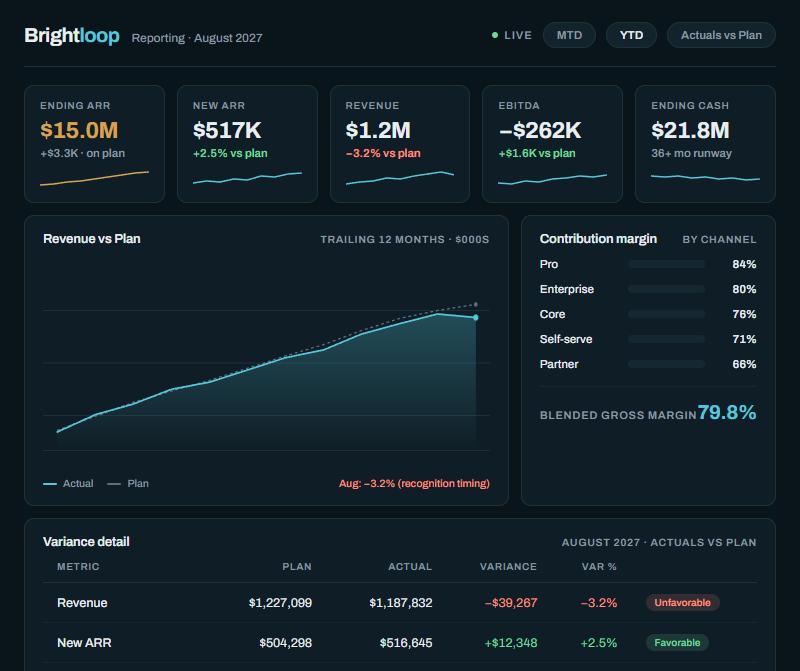Switch to the MTD view
Viewport: 800px width, 671px height.
tap(569, 35)
